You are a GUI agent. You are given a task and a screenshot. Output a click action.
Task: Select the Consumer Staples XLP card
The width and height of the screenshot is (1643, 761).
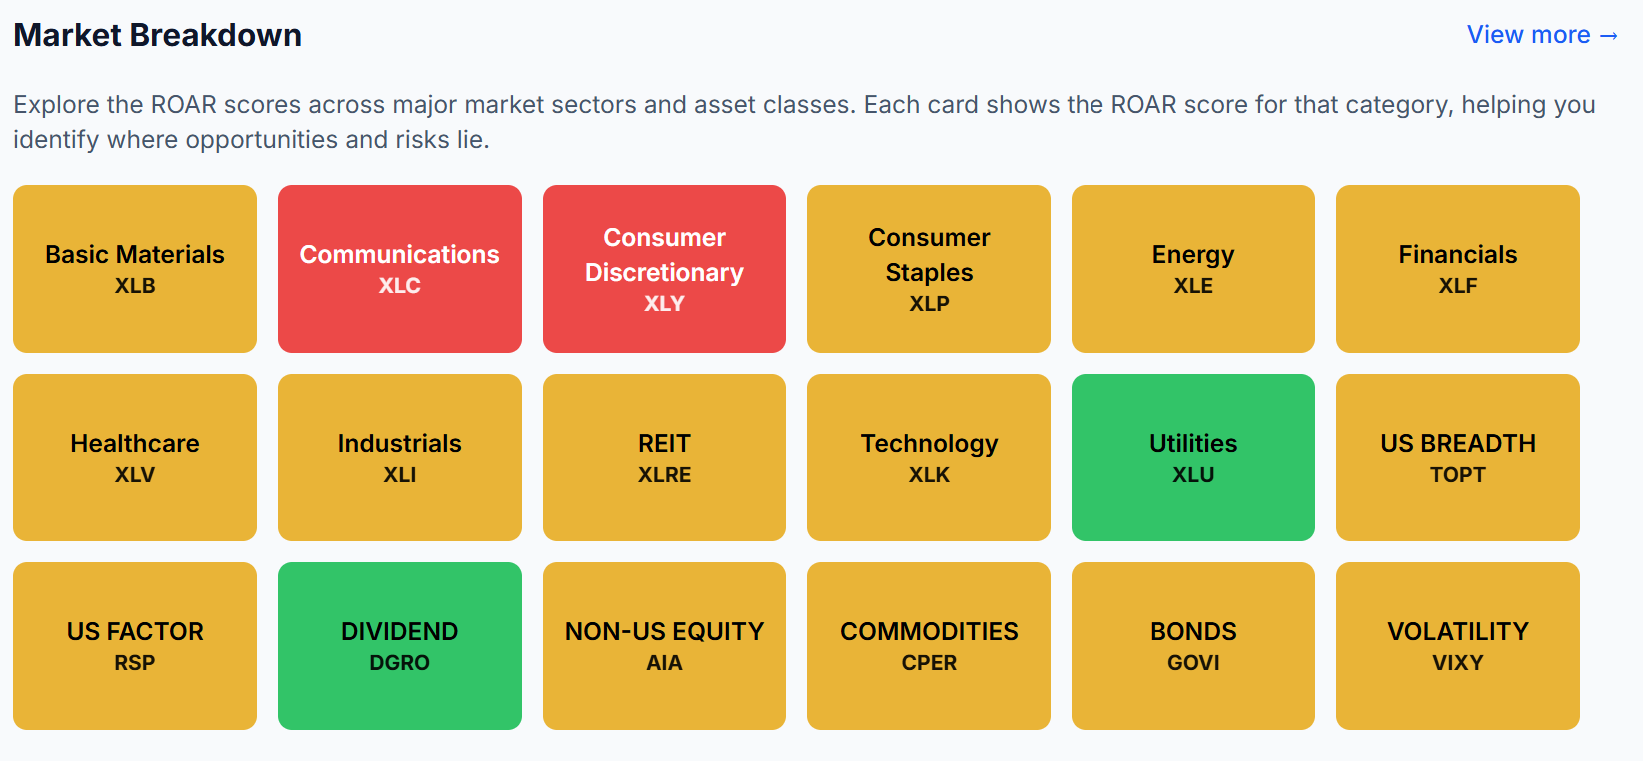[x=929, y=269]
